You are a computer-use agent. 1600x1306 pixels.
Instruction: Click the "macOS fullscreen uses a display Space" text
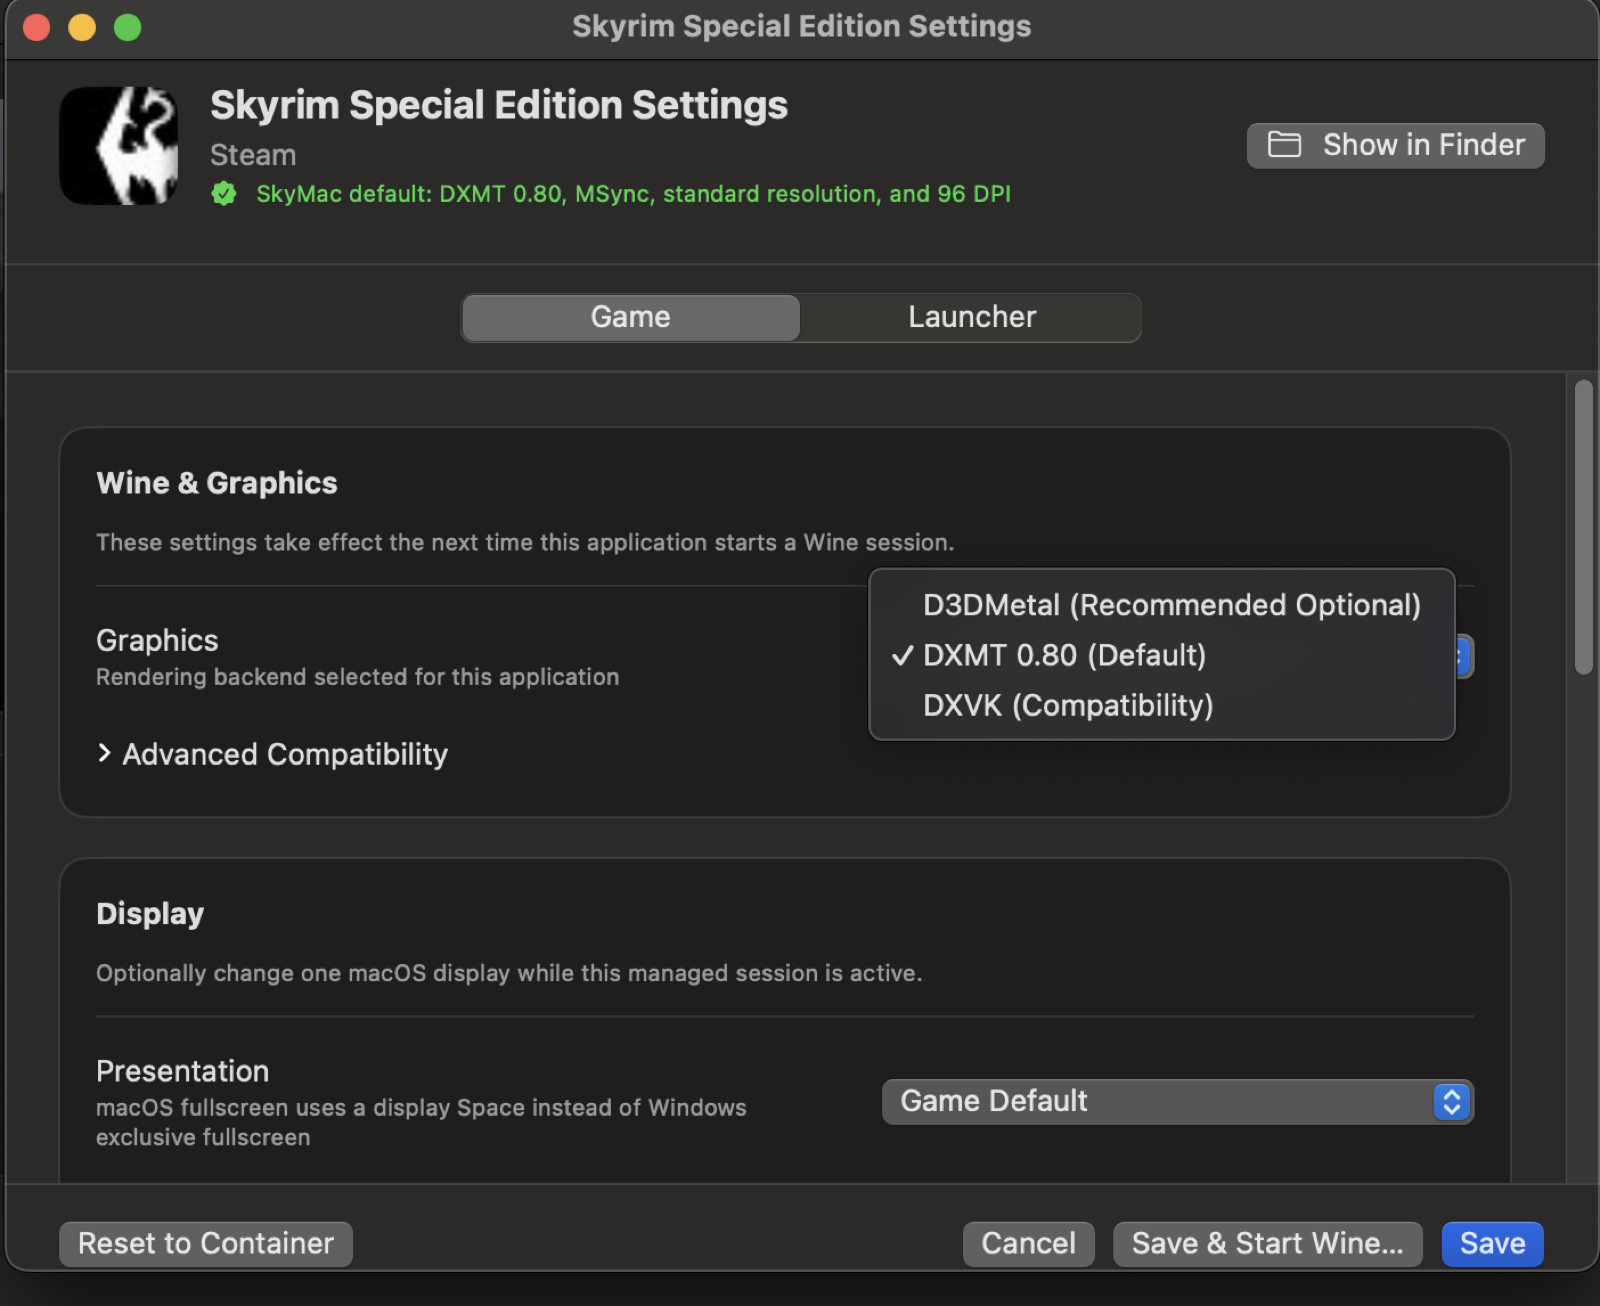point(421,1122)
